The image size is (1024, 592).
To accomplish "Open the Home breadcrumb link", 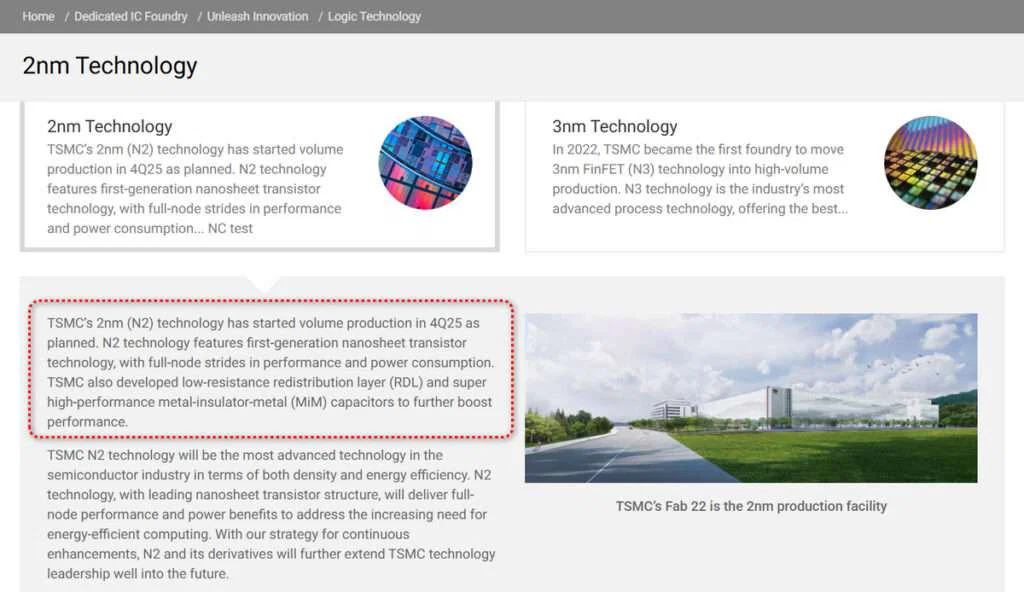I will coord(38,16).
